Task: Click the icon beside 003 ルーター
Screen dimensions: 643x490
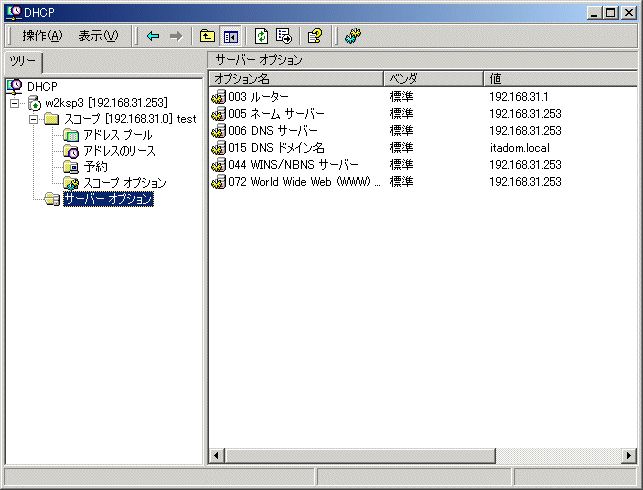Action: (219, 97)
